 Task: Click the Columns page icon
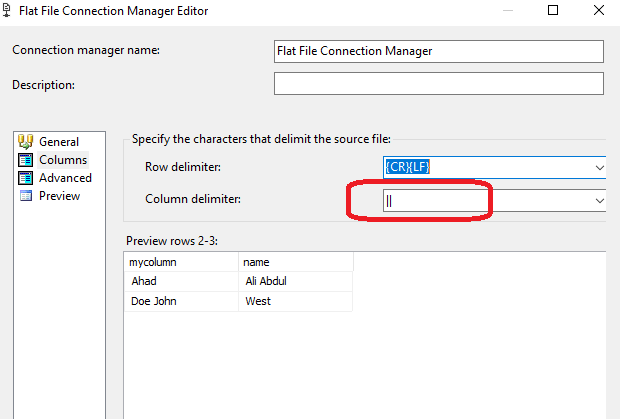click(x=25, y=160)
